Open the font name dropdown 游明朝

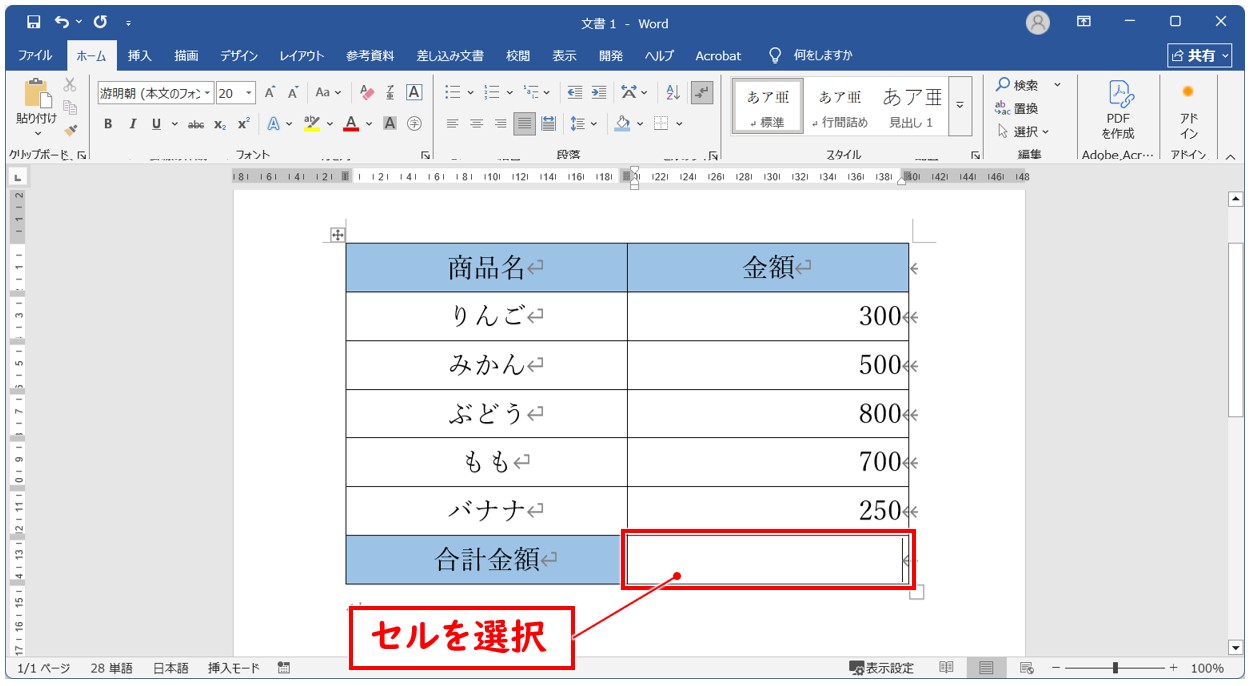[x=155, y=93]
